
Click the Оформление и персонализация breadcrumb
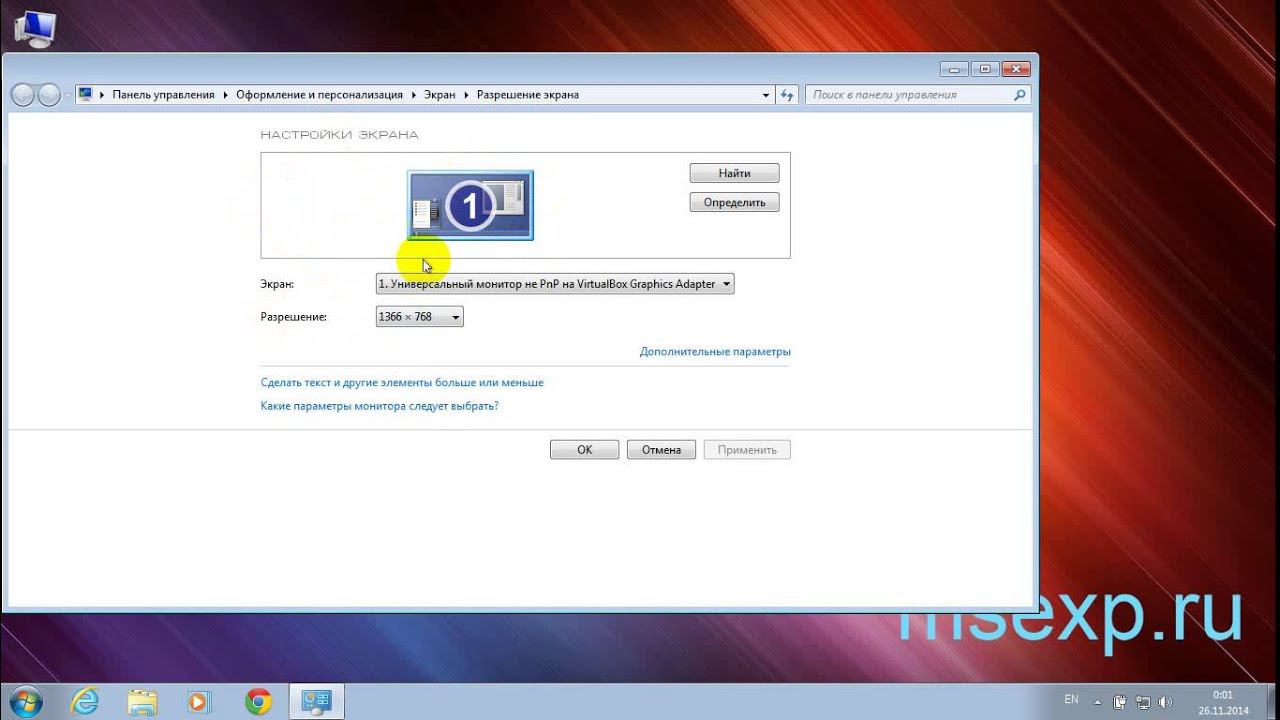click(319, 95)
